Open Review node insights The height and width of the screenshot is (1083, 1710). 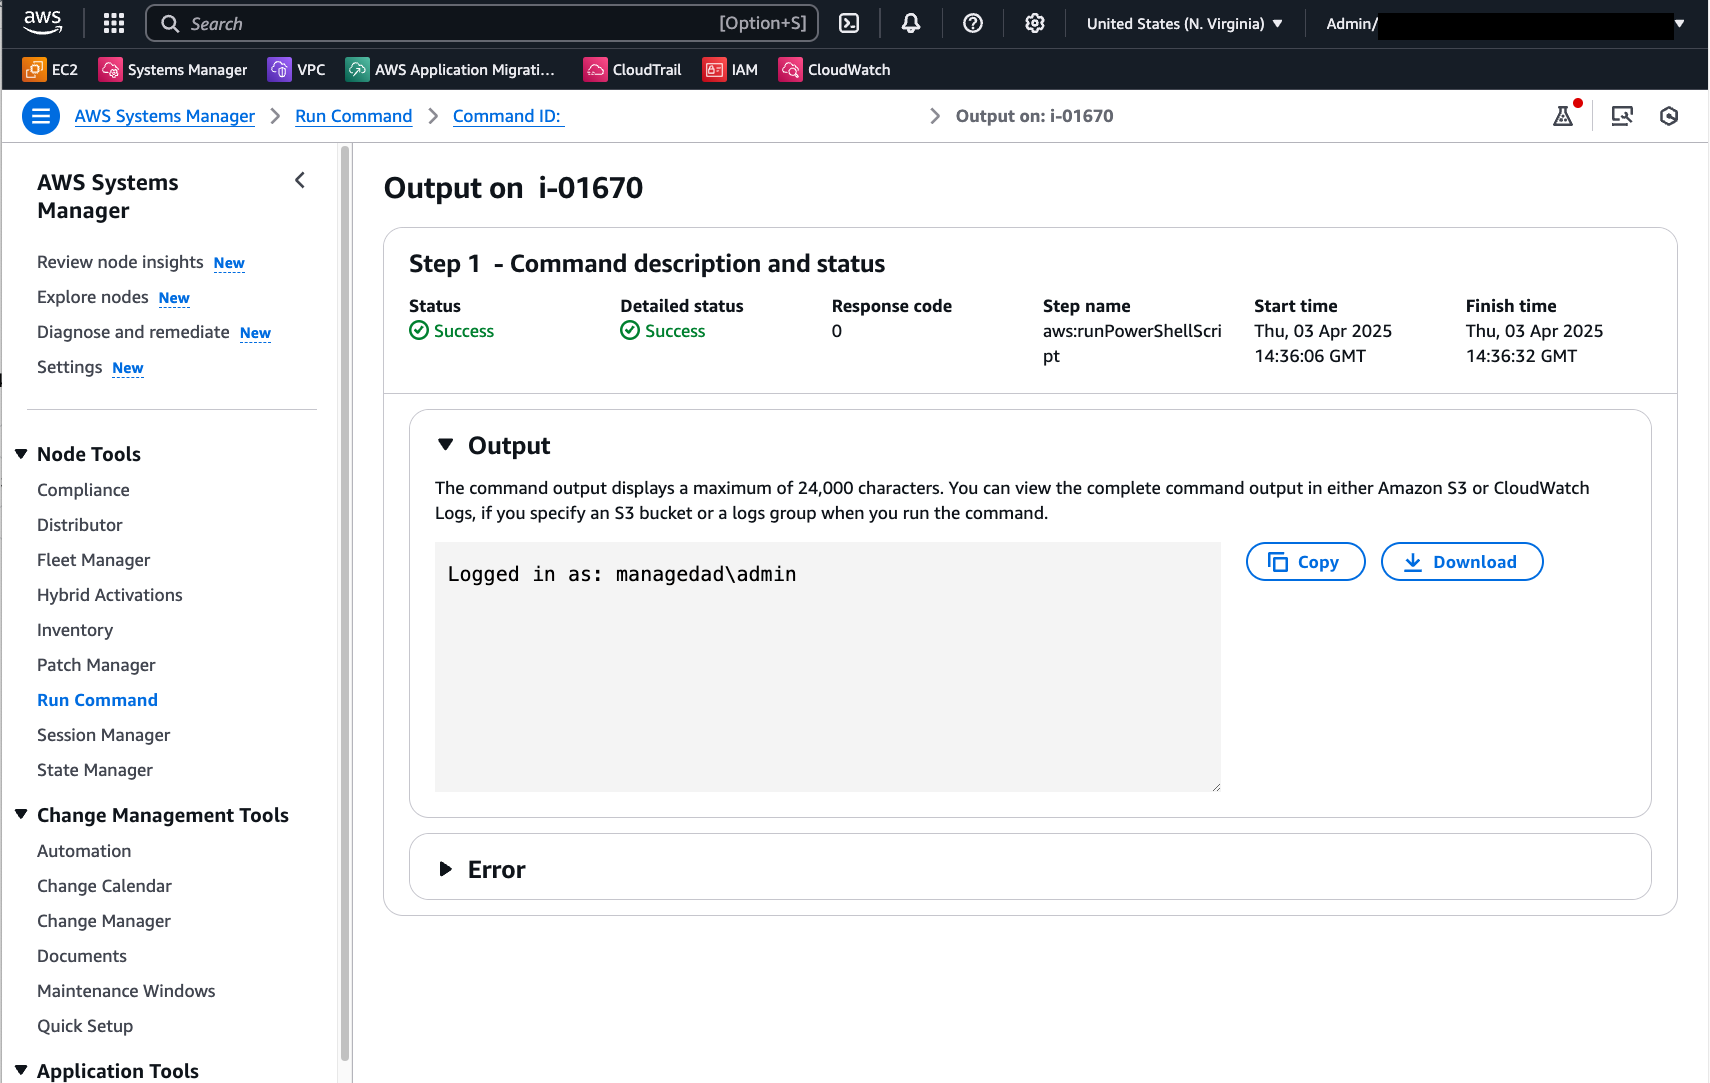tap(120, 262)
